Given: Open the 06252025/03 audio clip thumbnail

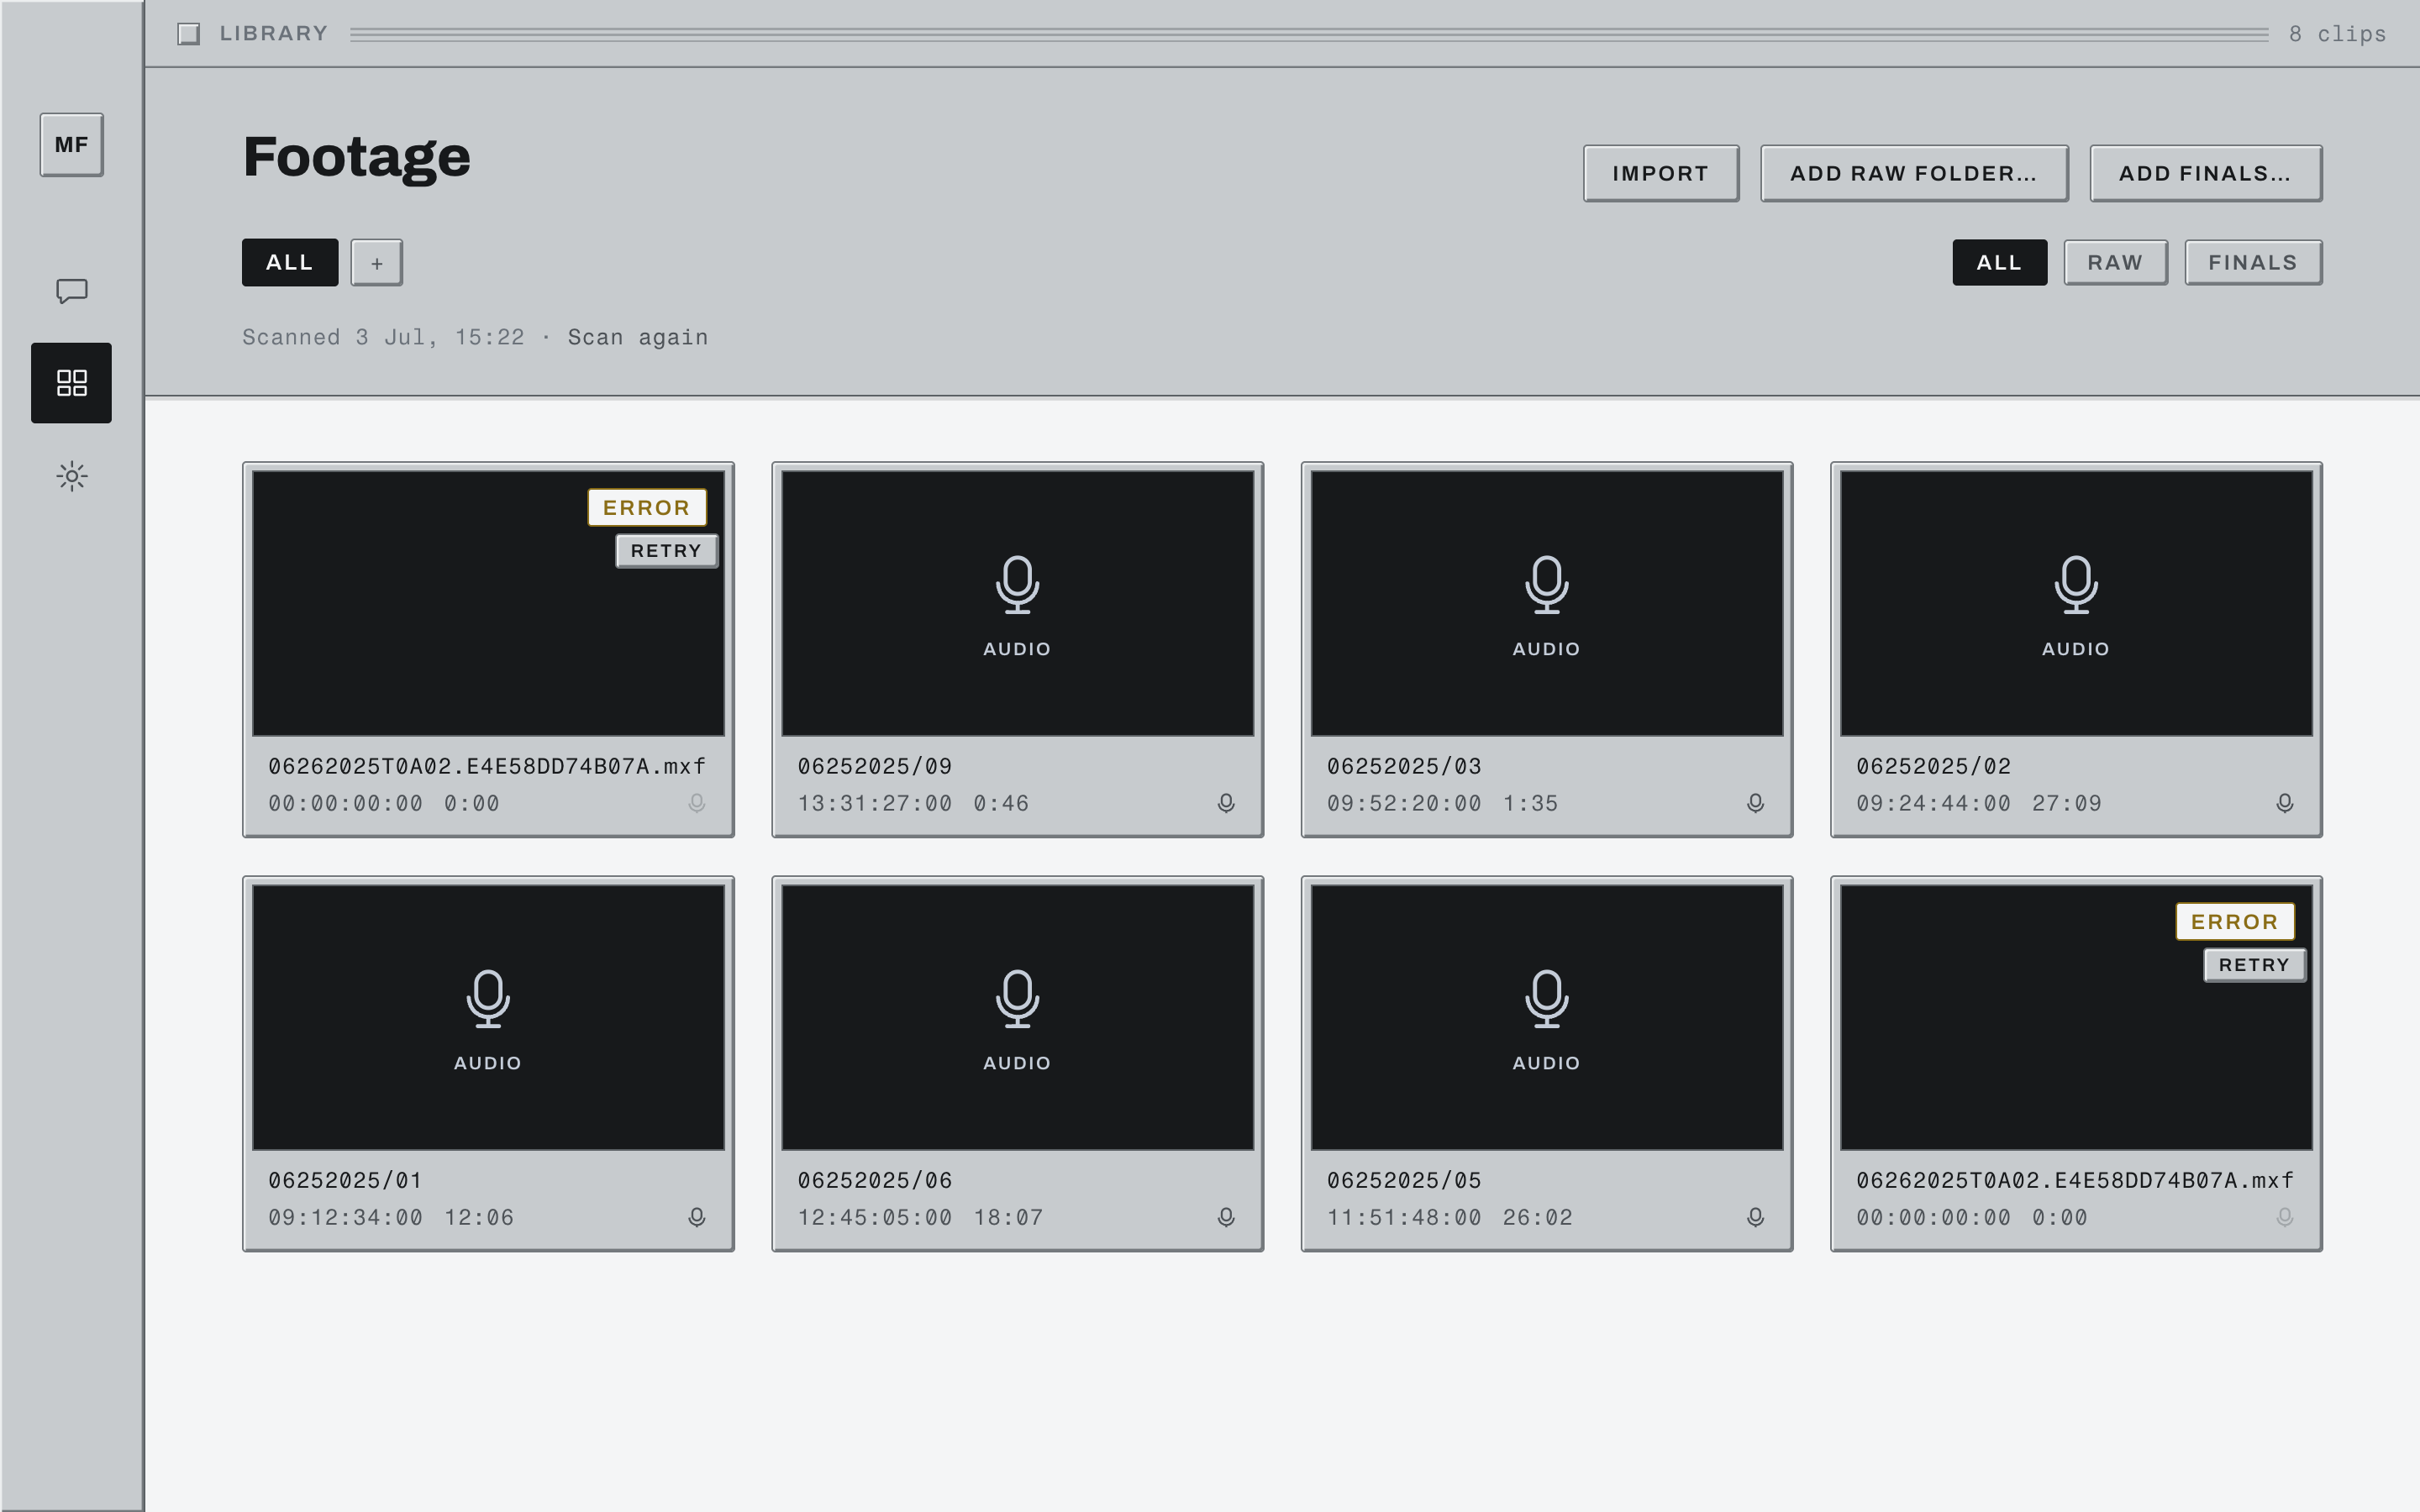Looking at the screenshot, I should [x=1546, y=603].
